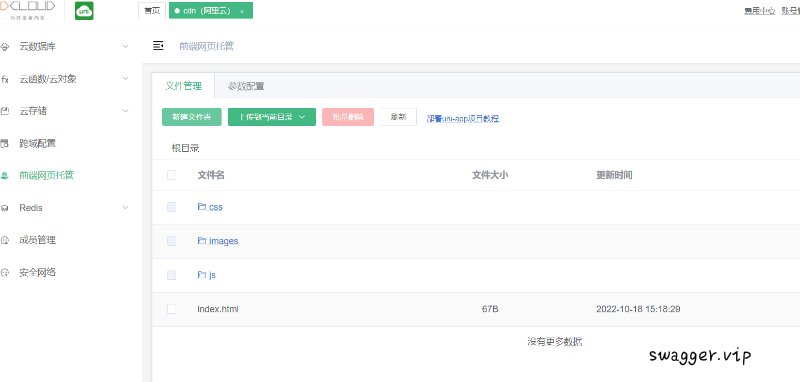This screenshot has width=800, height=382.
Task: Click the 成员管理 sidebar icon
Action: pos(5,240)
